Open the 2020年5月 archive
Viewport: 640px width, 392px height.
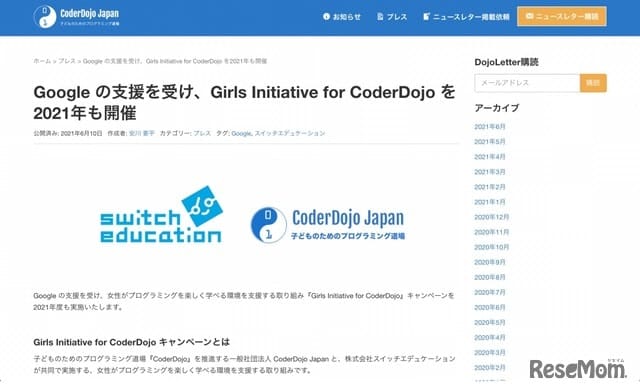(490, 323)
